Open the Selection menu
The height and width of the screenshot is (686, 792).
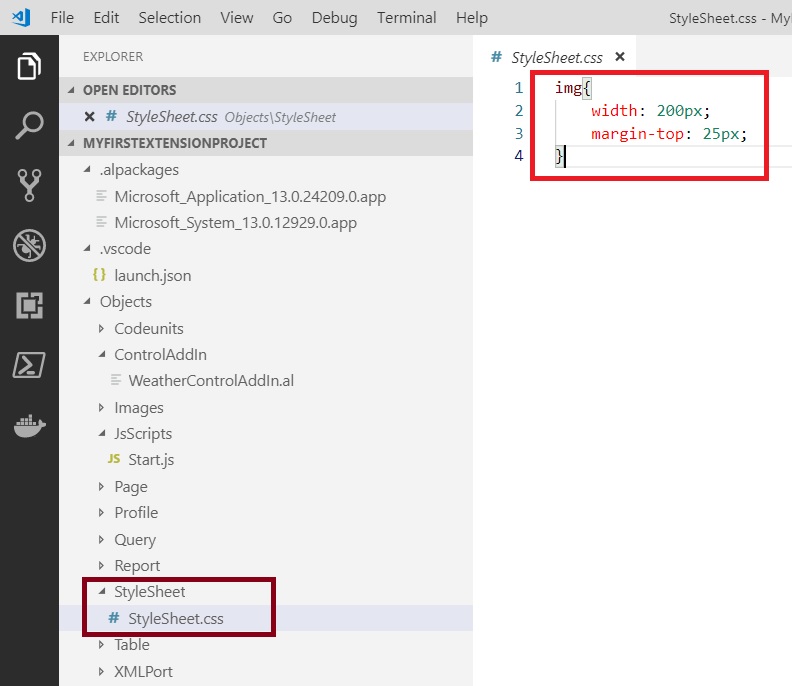click(169, 18)
